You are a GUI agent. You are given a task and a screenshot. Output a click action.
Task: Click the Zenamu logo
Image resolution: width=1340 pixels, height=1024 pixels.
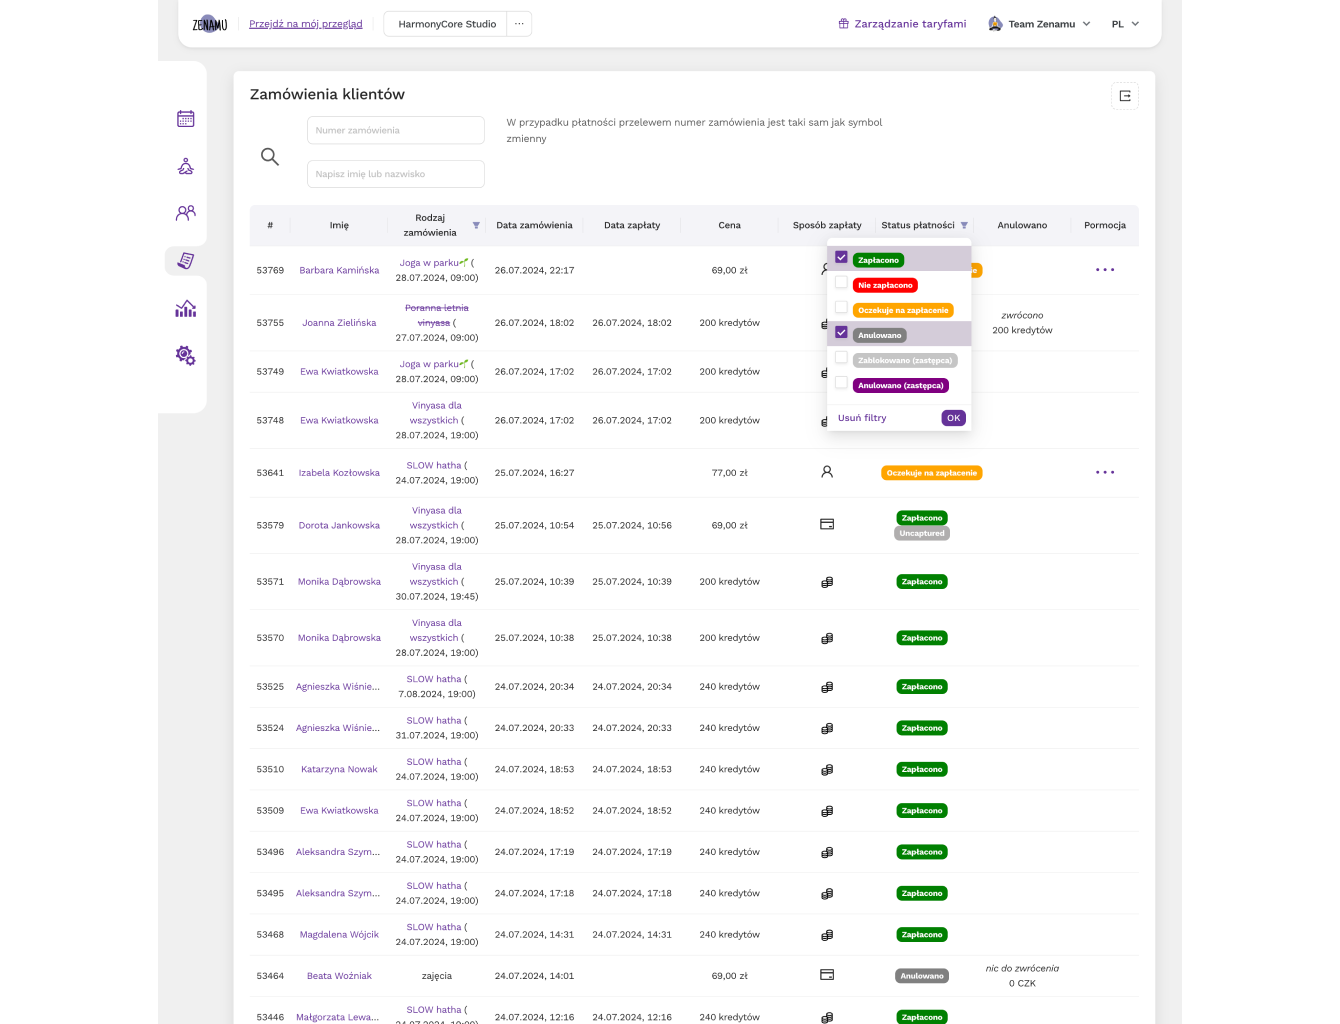pos(210,24)
